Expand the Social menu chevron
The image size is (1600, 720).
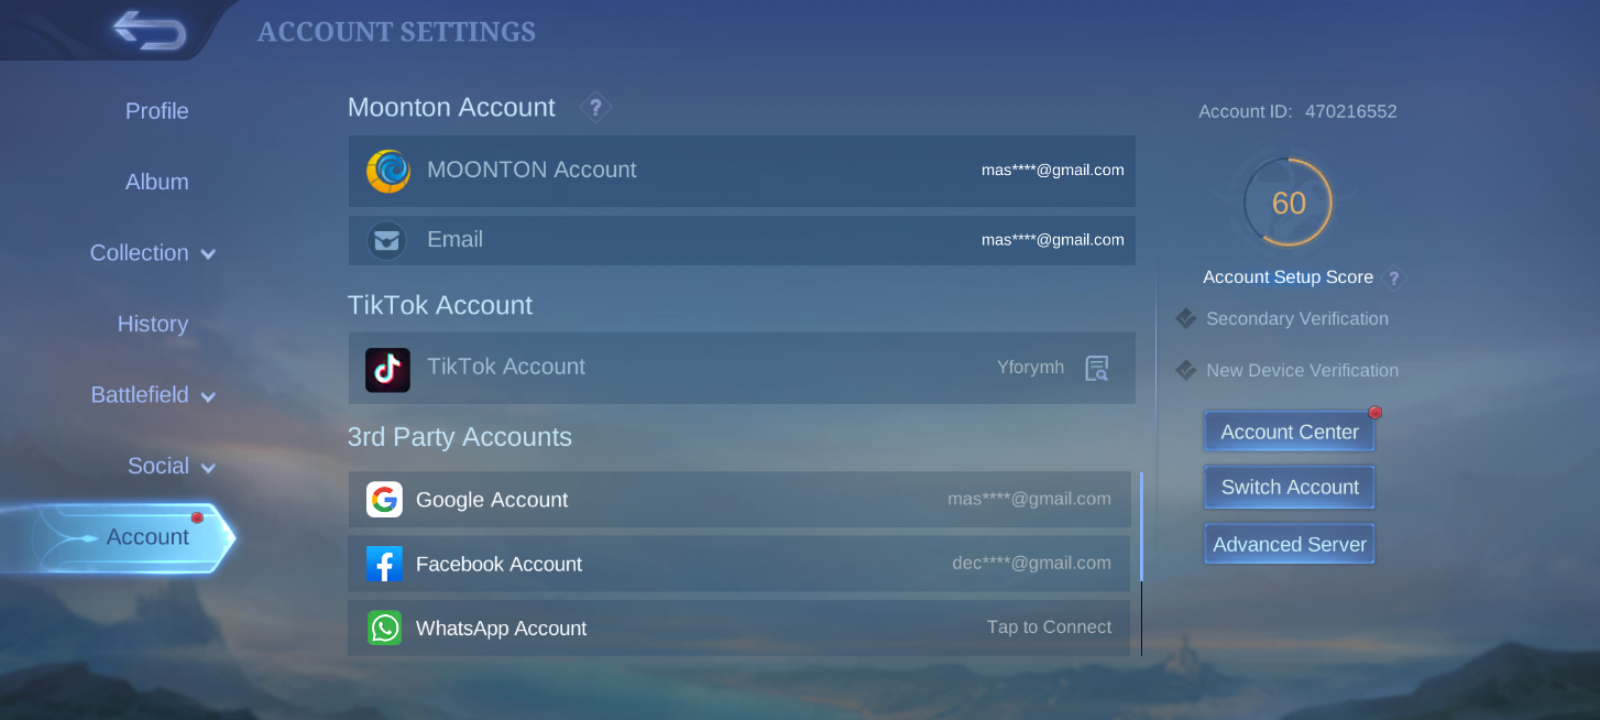tap(208, 468)
